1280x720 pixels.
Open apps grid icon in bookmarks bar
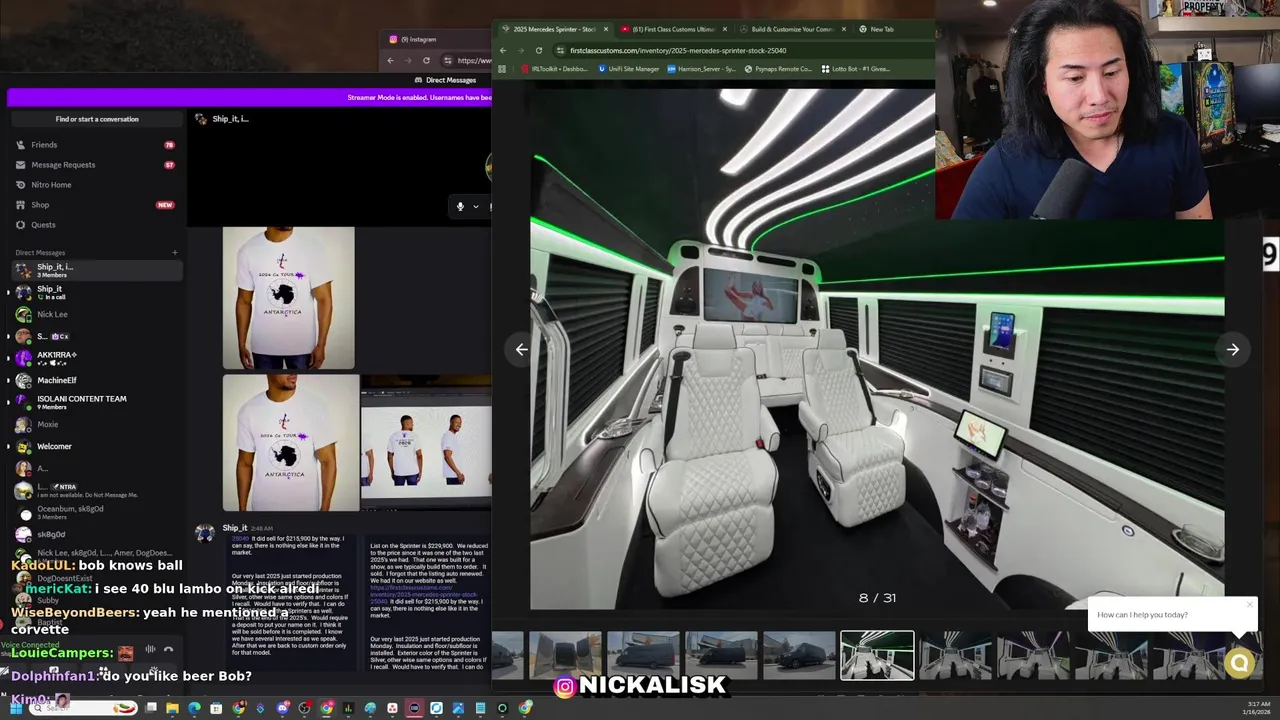(x=502, y=69)
